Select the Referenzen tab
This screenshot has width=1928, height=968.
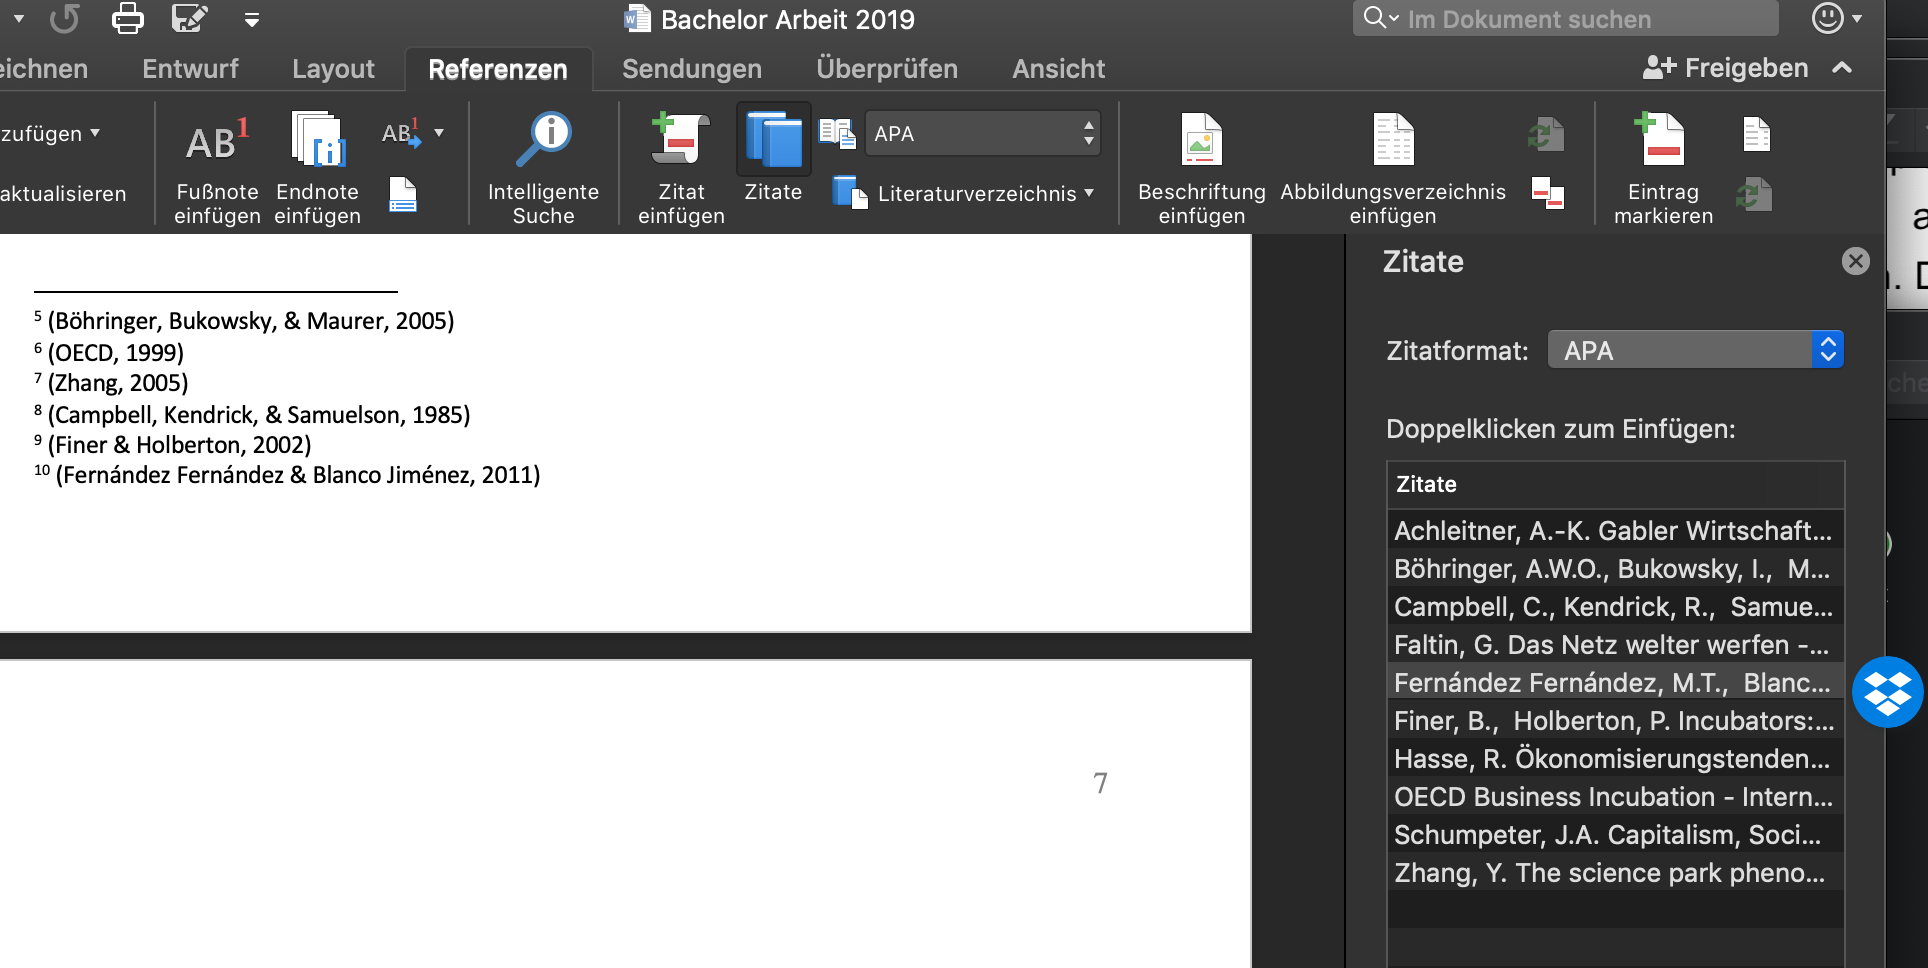click(x=498, y=69)
